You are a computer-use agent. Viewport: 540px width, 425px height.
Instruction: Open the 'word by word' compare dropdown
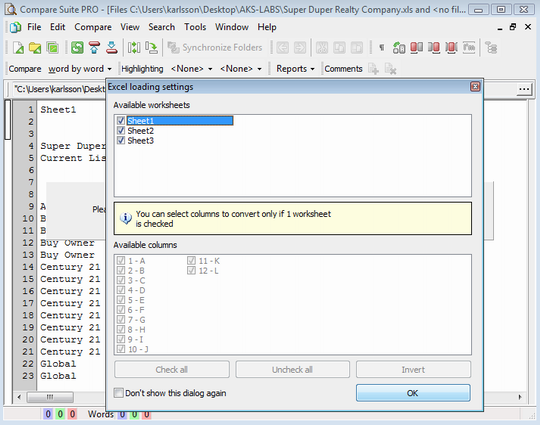point(80,69)
